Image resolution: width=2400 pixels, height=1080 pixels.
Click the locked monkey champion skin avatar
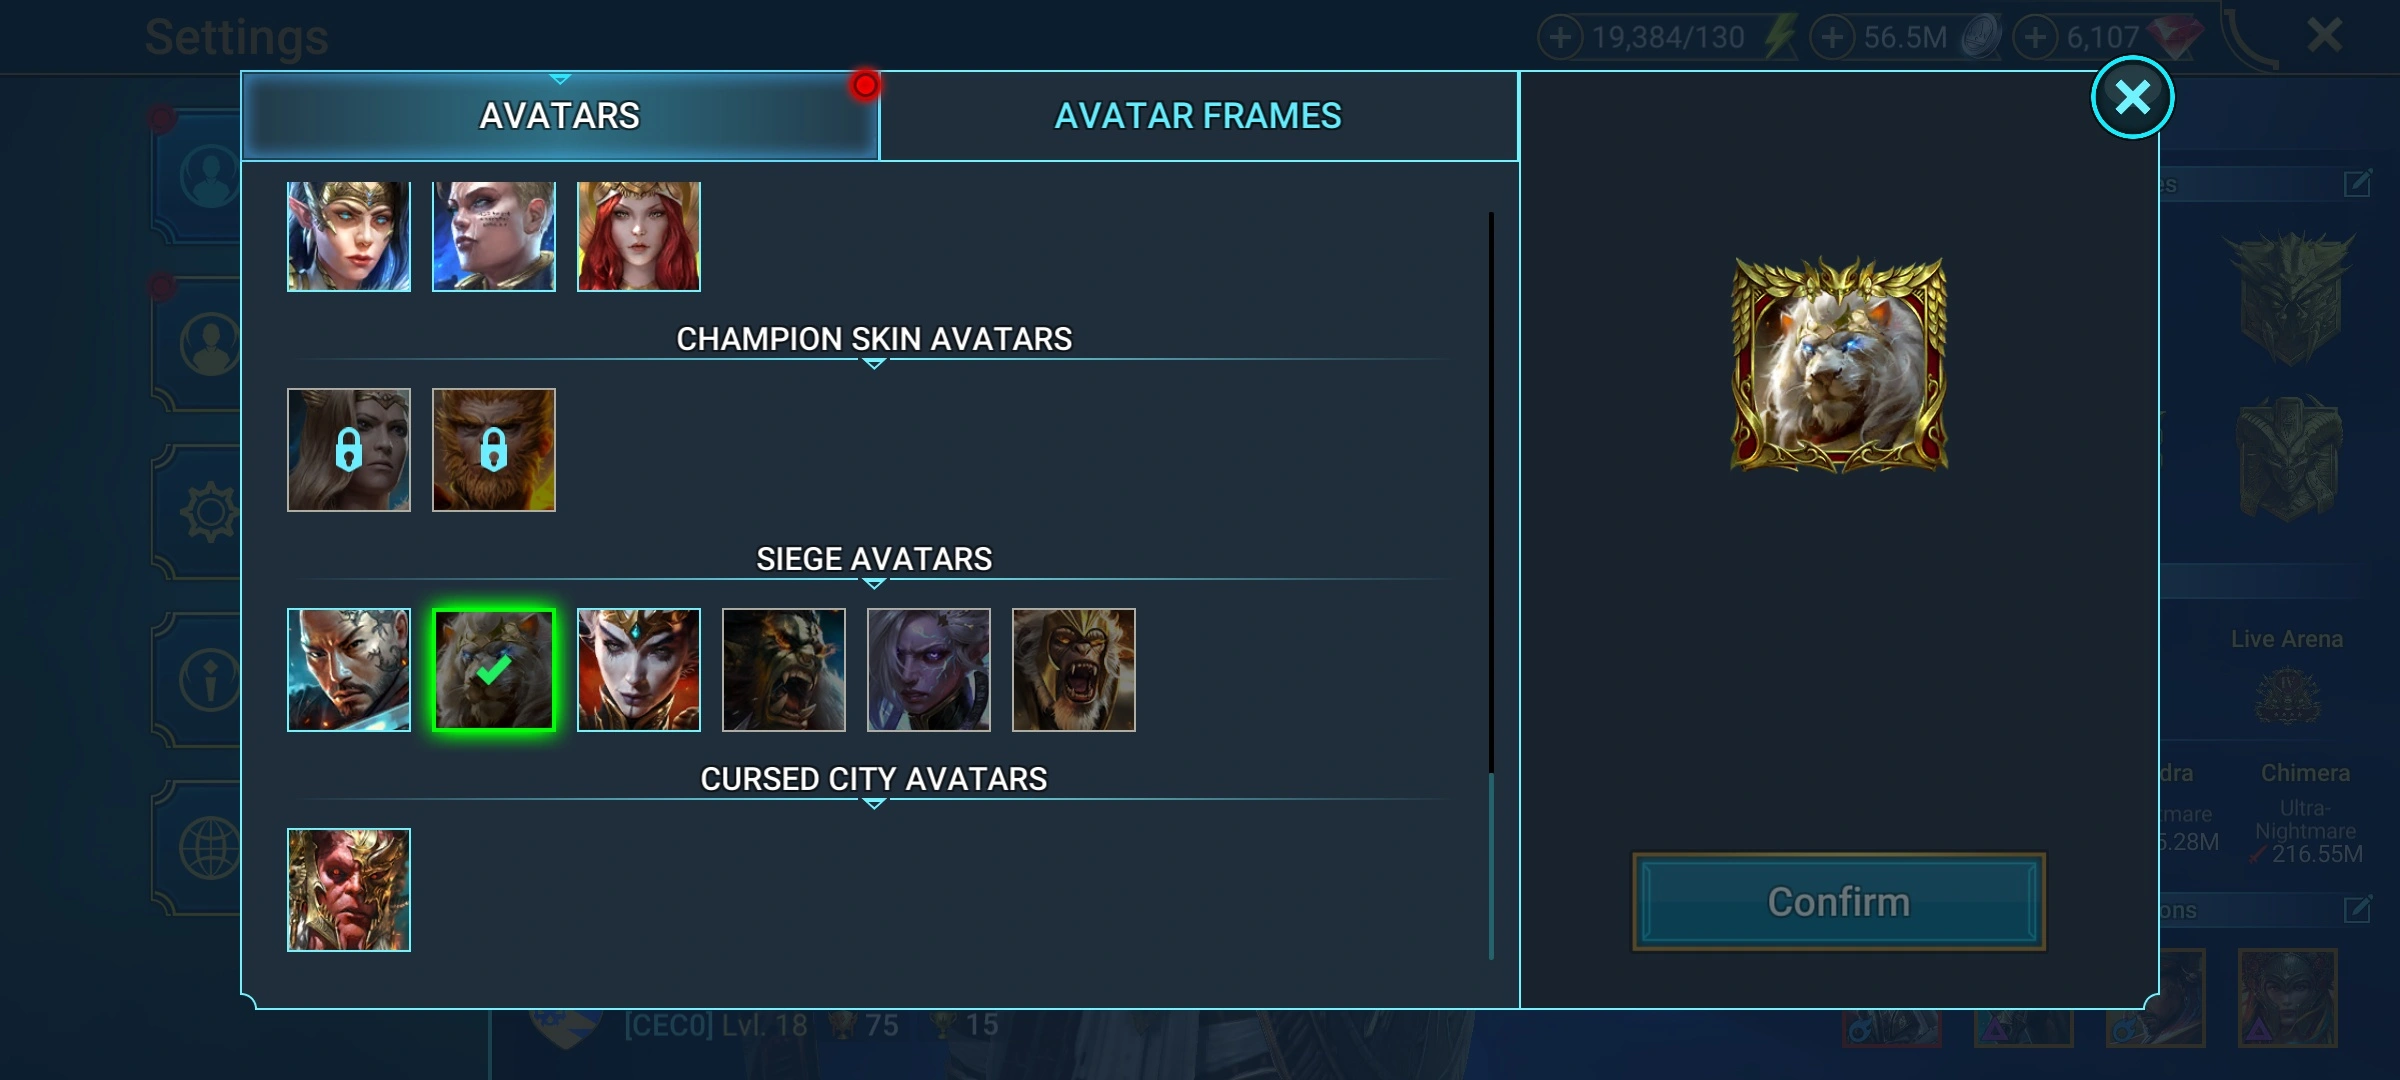coord(493,450)
